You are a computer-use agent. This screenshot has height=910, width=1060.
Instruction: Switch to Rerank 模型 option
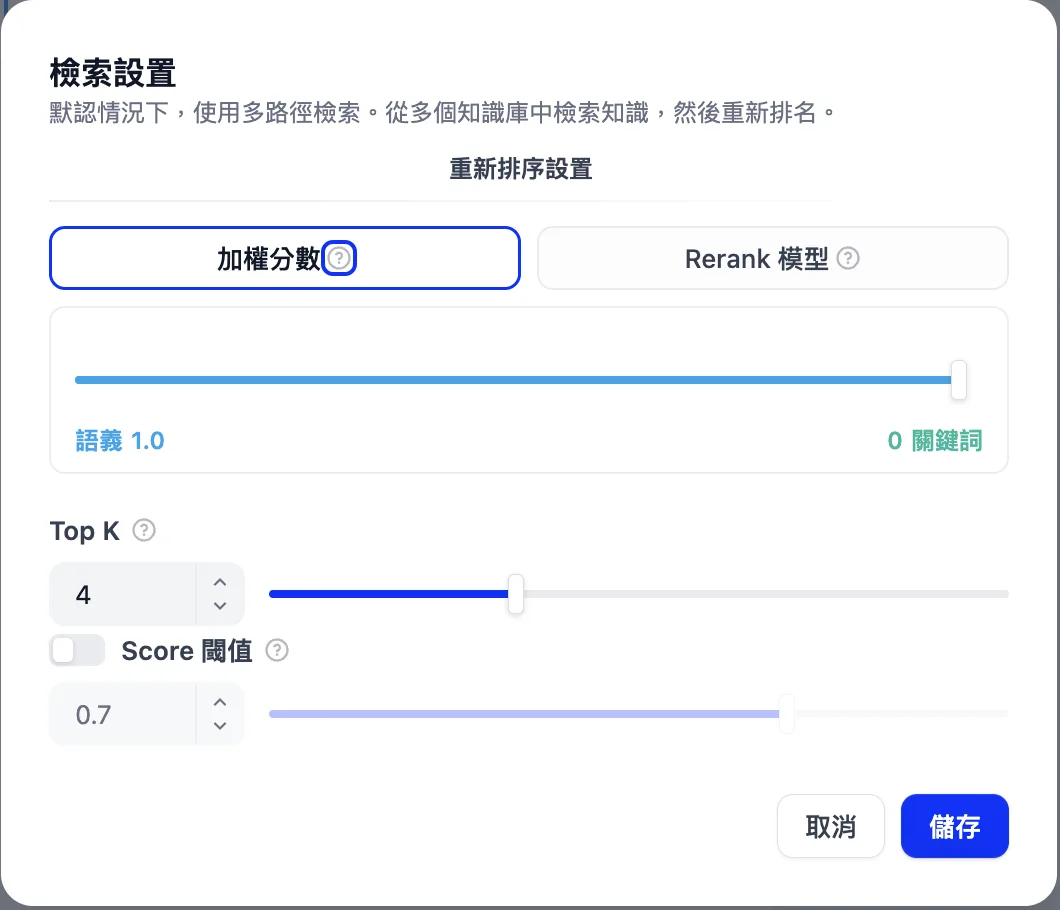[773, 258]
